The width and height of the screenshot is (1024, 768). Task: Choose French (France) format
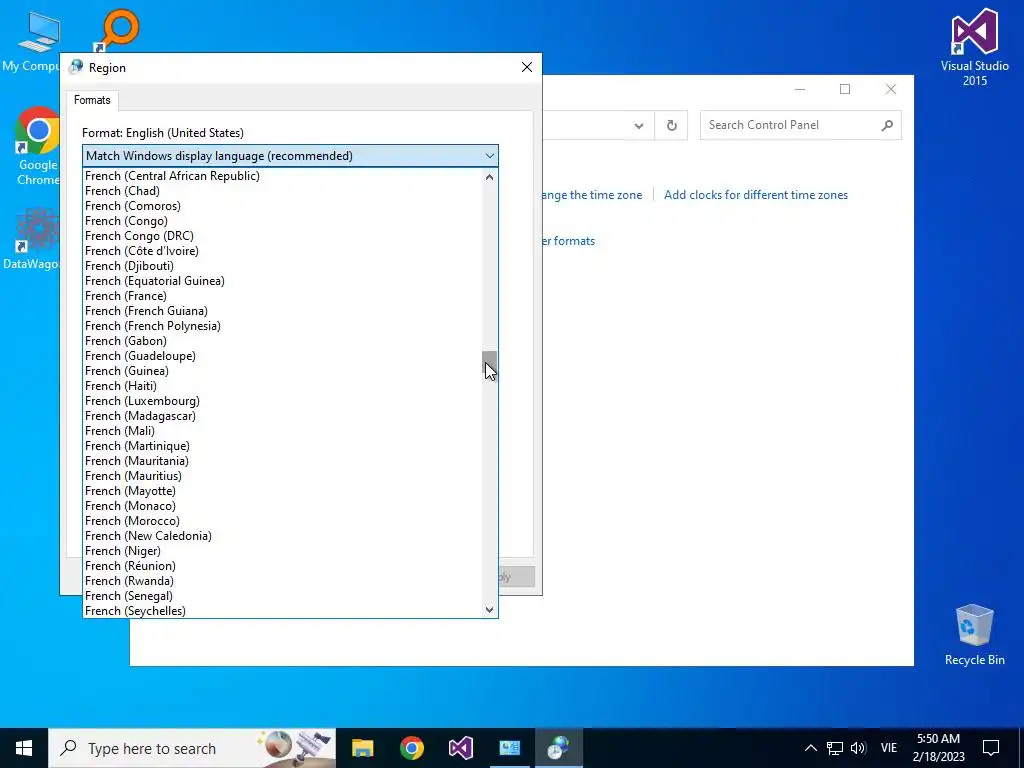point(283,296)
